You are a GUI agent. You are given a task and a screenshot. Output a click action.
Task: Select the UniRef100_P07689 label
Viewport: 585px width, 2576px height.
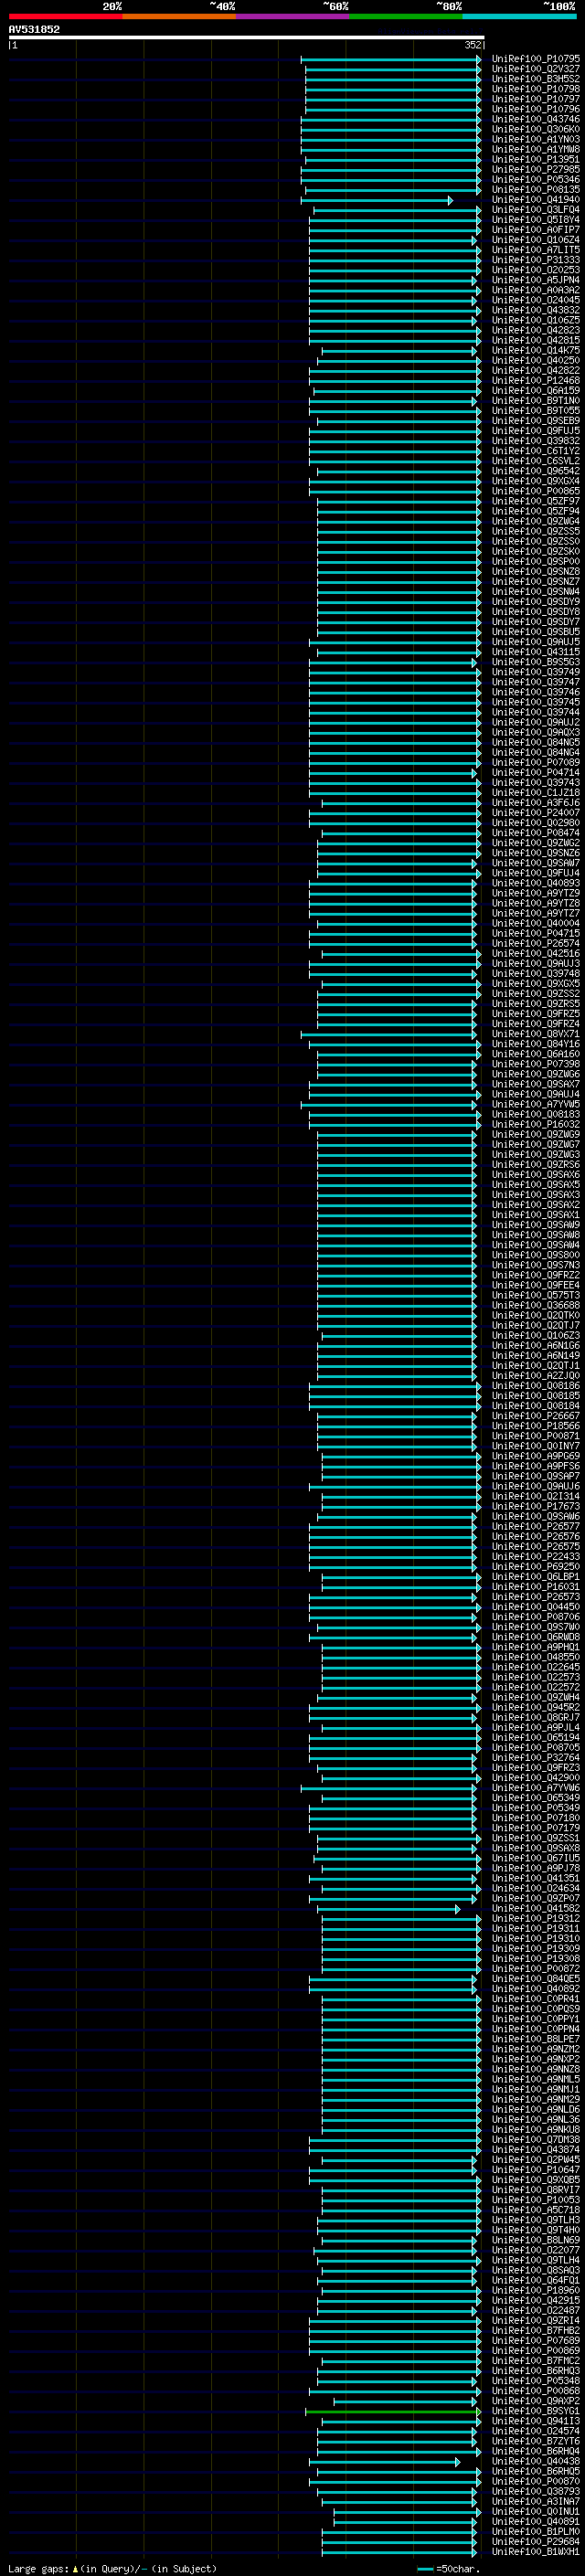click(x=536, y=2340)
